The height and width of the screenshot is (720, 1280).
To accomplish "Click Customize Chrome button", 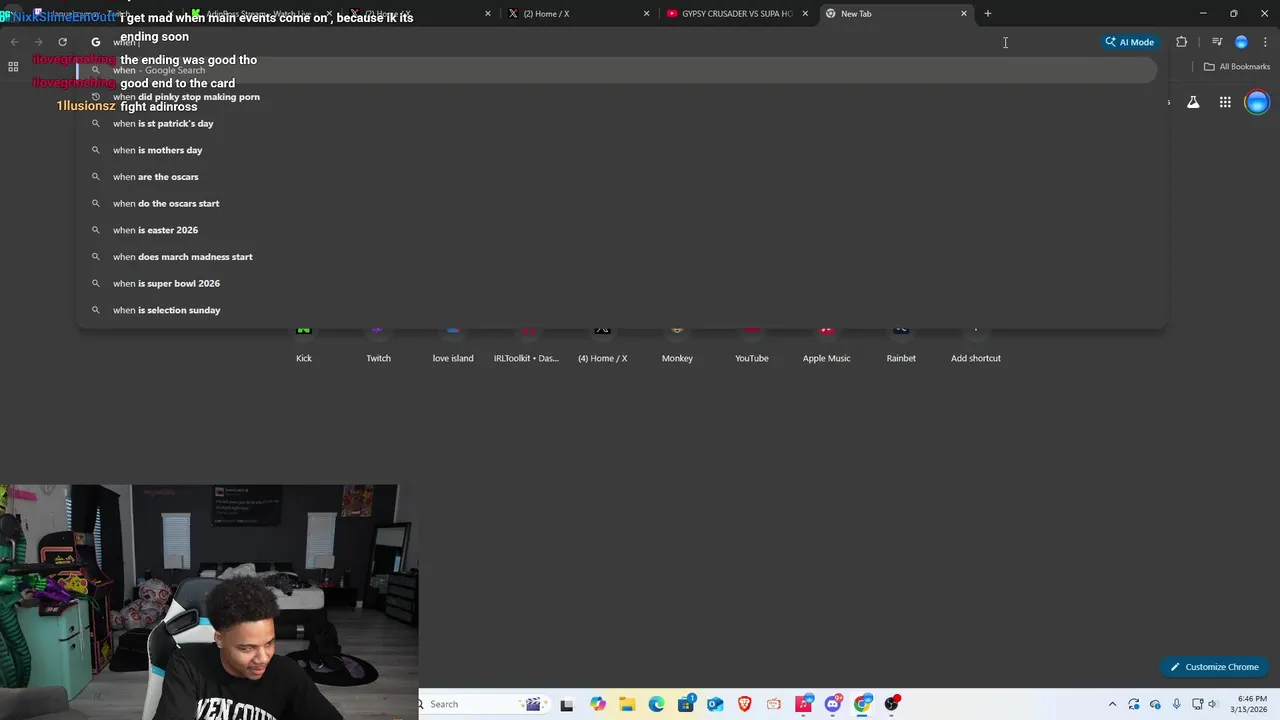I will click(1214, 667).
